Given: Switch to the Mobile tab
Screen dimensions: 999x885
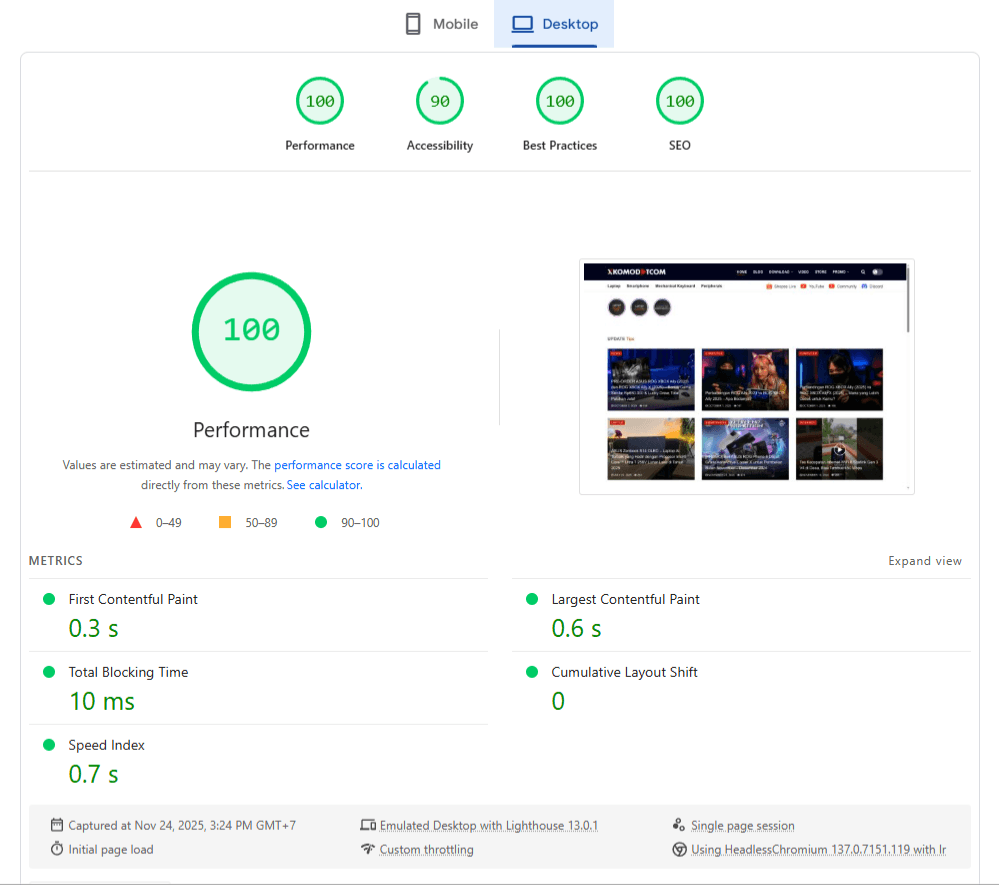Looking at the screenshot, I should [x=441, y=24].
